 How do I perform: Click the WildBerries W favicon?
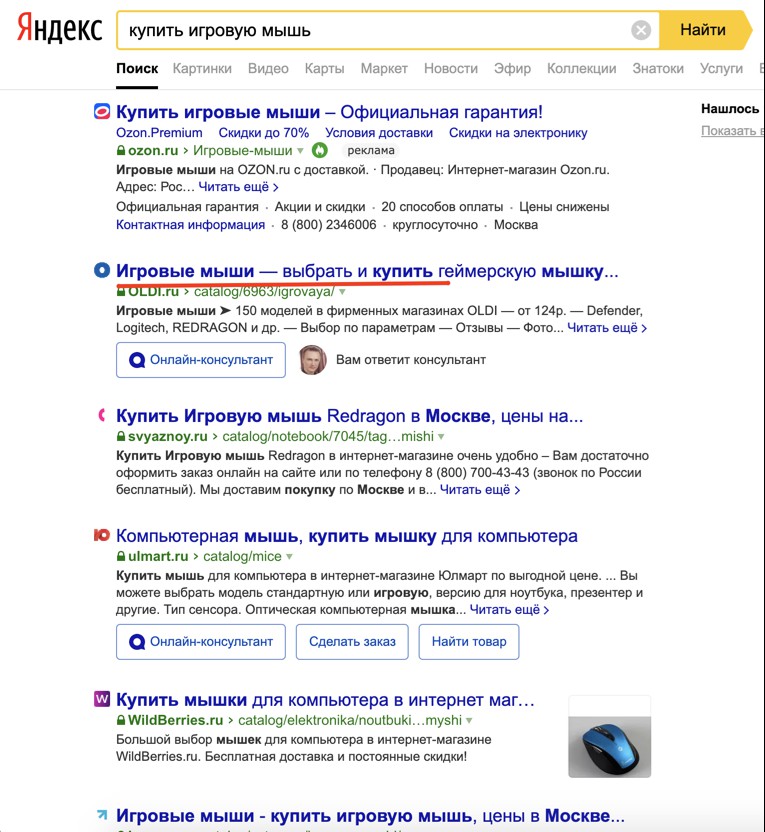tap(102, 699)
